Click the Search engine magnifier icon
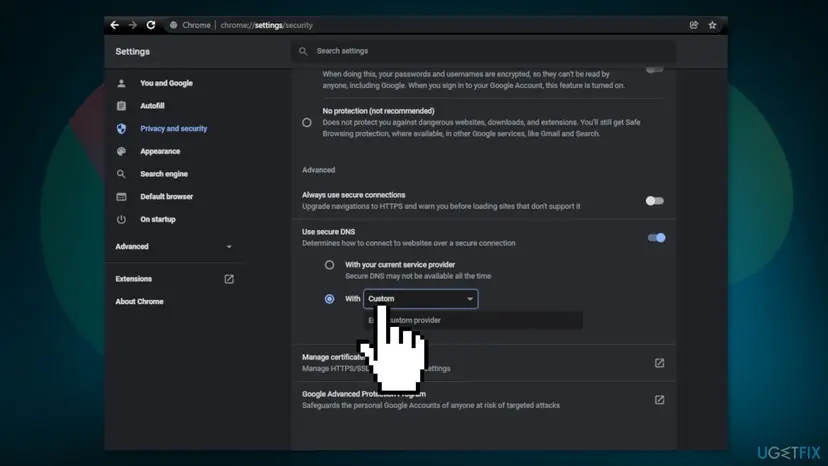This screenshot has width=828, height=466. pyautogui.click(x=121, y=174)
